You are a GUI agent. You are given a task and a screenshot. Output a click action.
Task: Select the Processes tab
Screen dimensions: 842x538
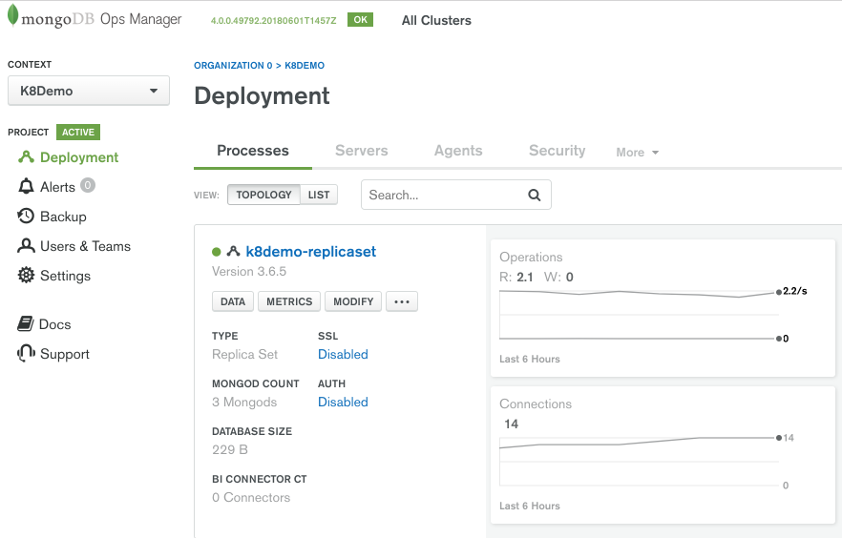253,150
